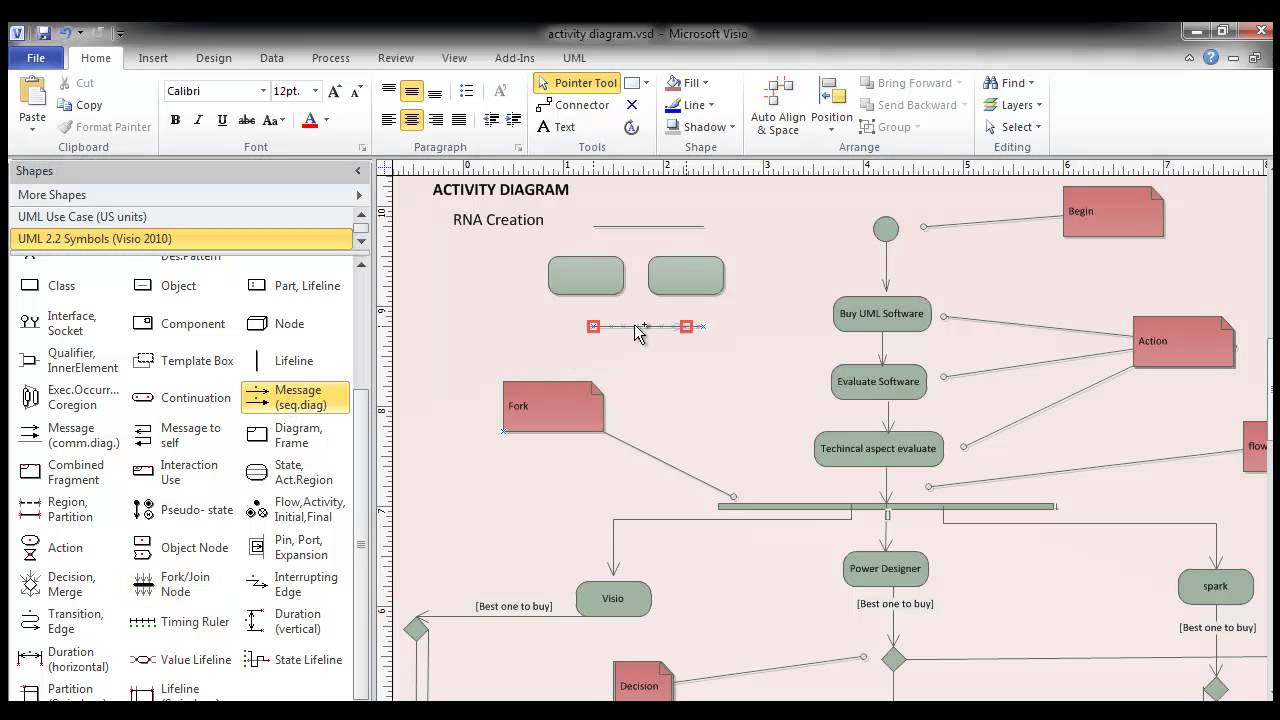Screen dimensions: 1280x720
Task: Toggle Underline formatting
Action: (x=222, y=120)
